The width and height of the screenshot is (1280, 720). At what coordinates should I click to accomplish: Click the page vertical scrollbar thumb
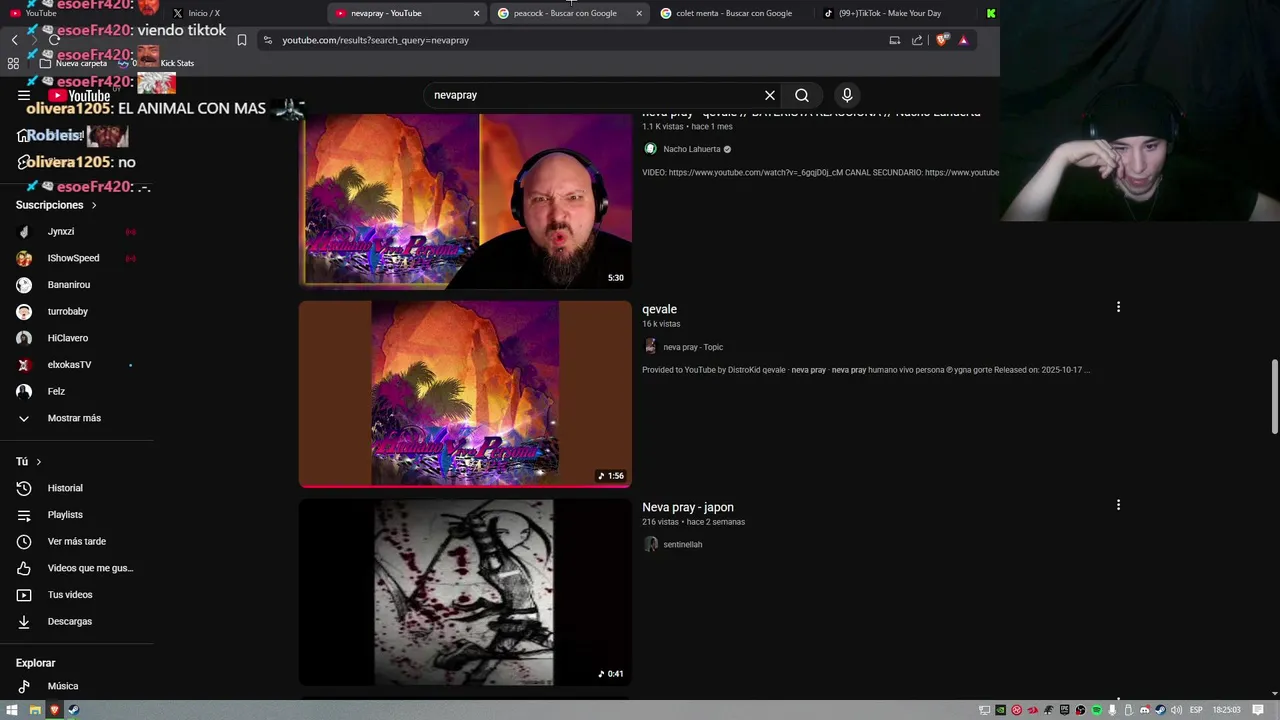tap(1274, 396)
